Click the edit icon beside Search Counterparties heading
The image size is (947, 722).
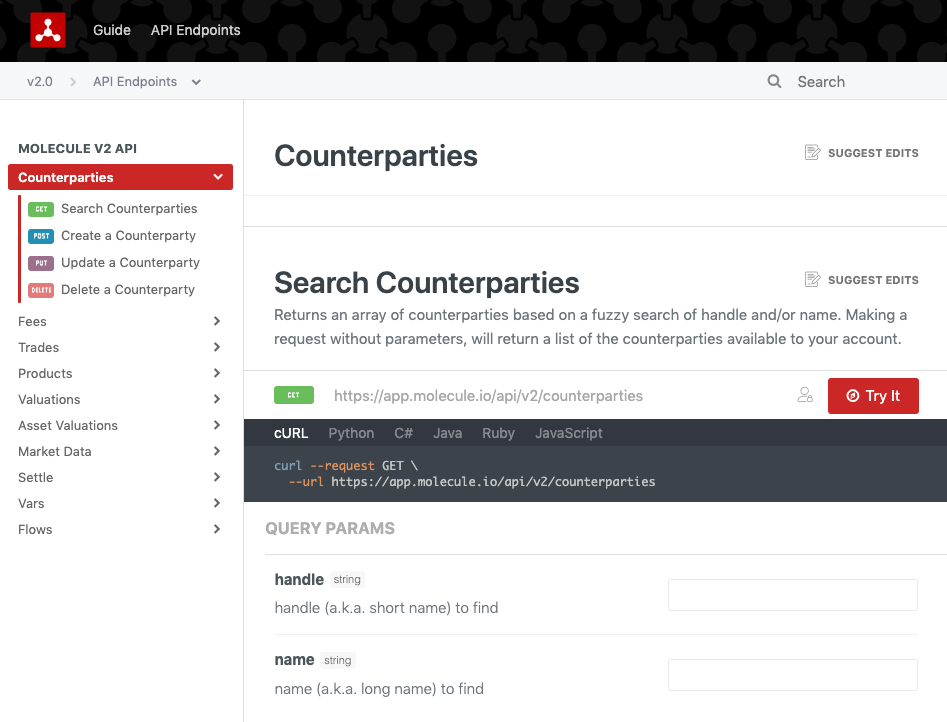click(x=812, y=280)
